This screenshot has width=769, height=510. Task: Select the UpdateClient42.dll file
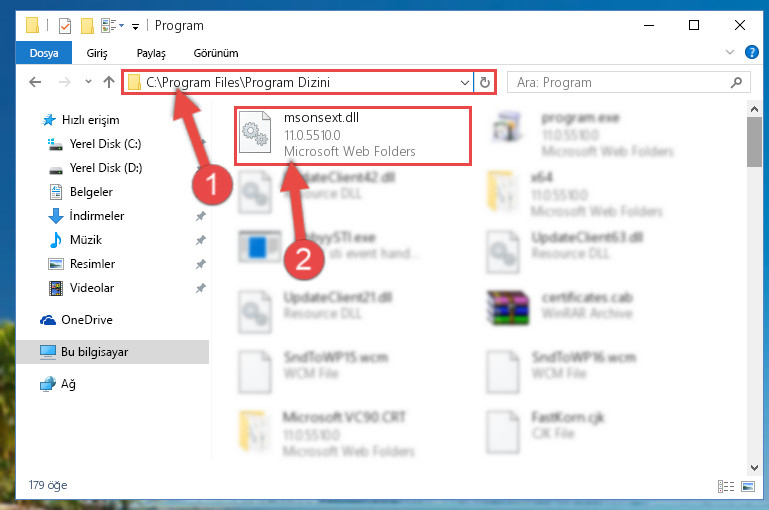tap(318, 192)
